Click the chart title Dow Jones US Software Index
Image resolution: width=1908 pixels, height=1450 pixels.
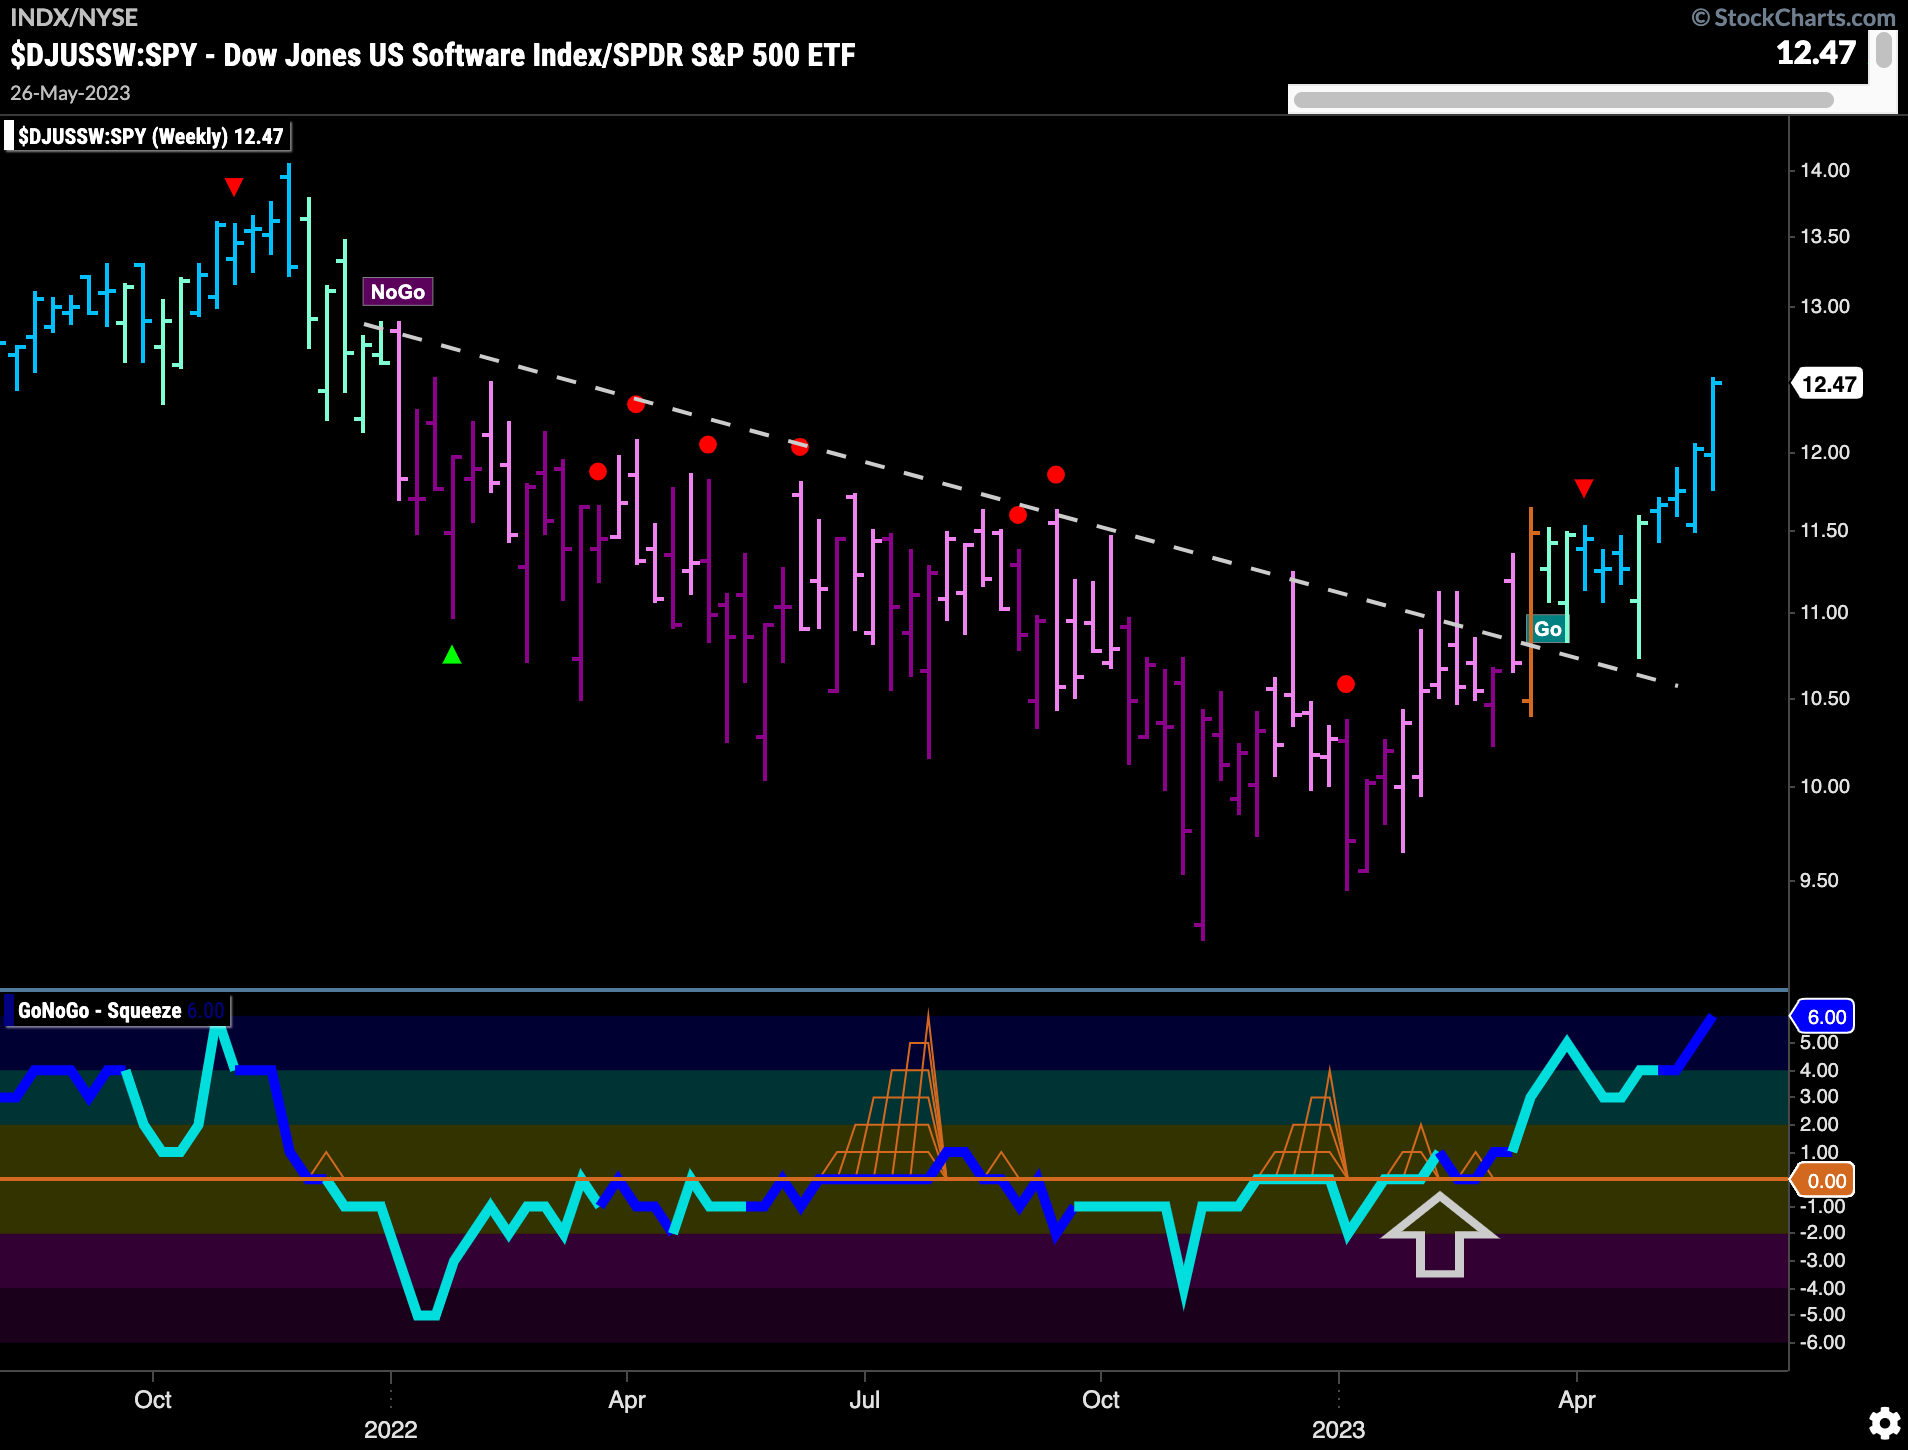pos(433,55)
